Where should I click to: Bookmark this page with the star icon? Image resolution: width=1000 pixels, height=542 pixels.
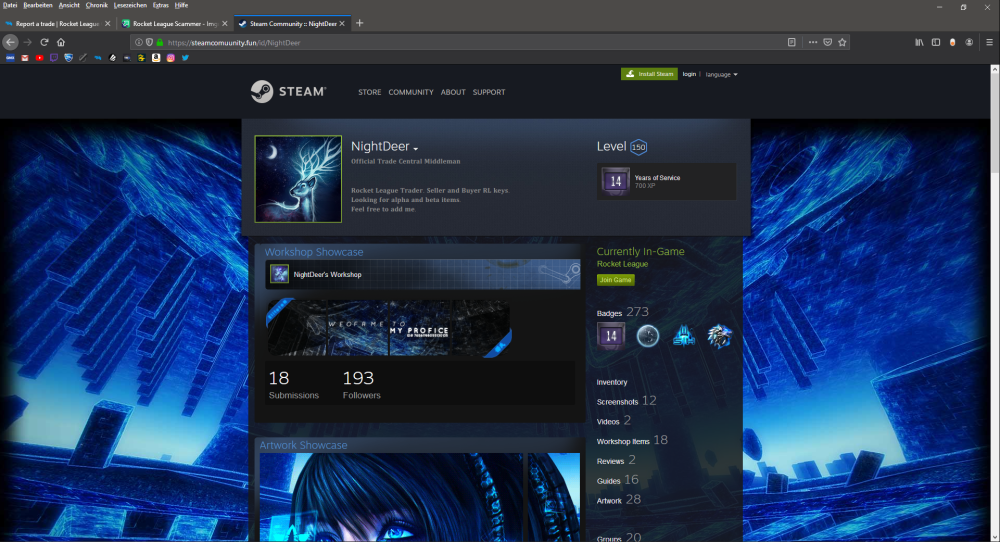[x=842, y=42]
